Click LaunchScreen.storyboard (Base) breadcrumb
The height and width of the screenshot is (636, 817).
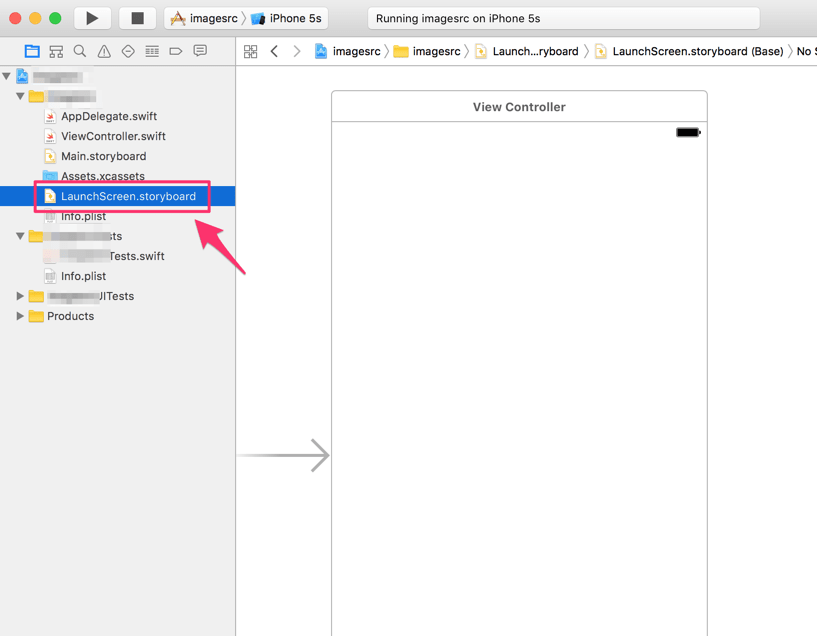[689, 51]
